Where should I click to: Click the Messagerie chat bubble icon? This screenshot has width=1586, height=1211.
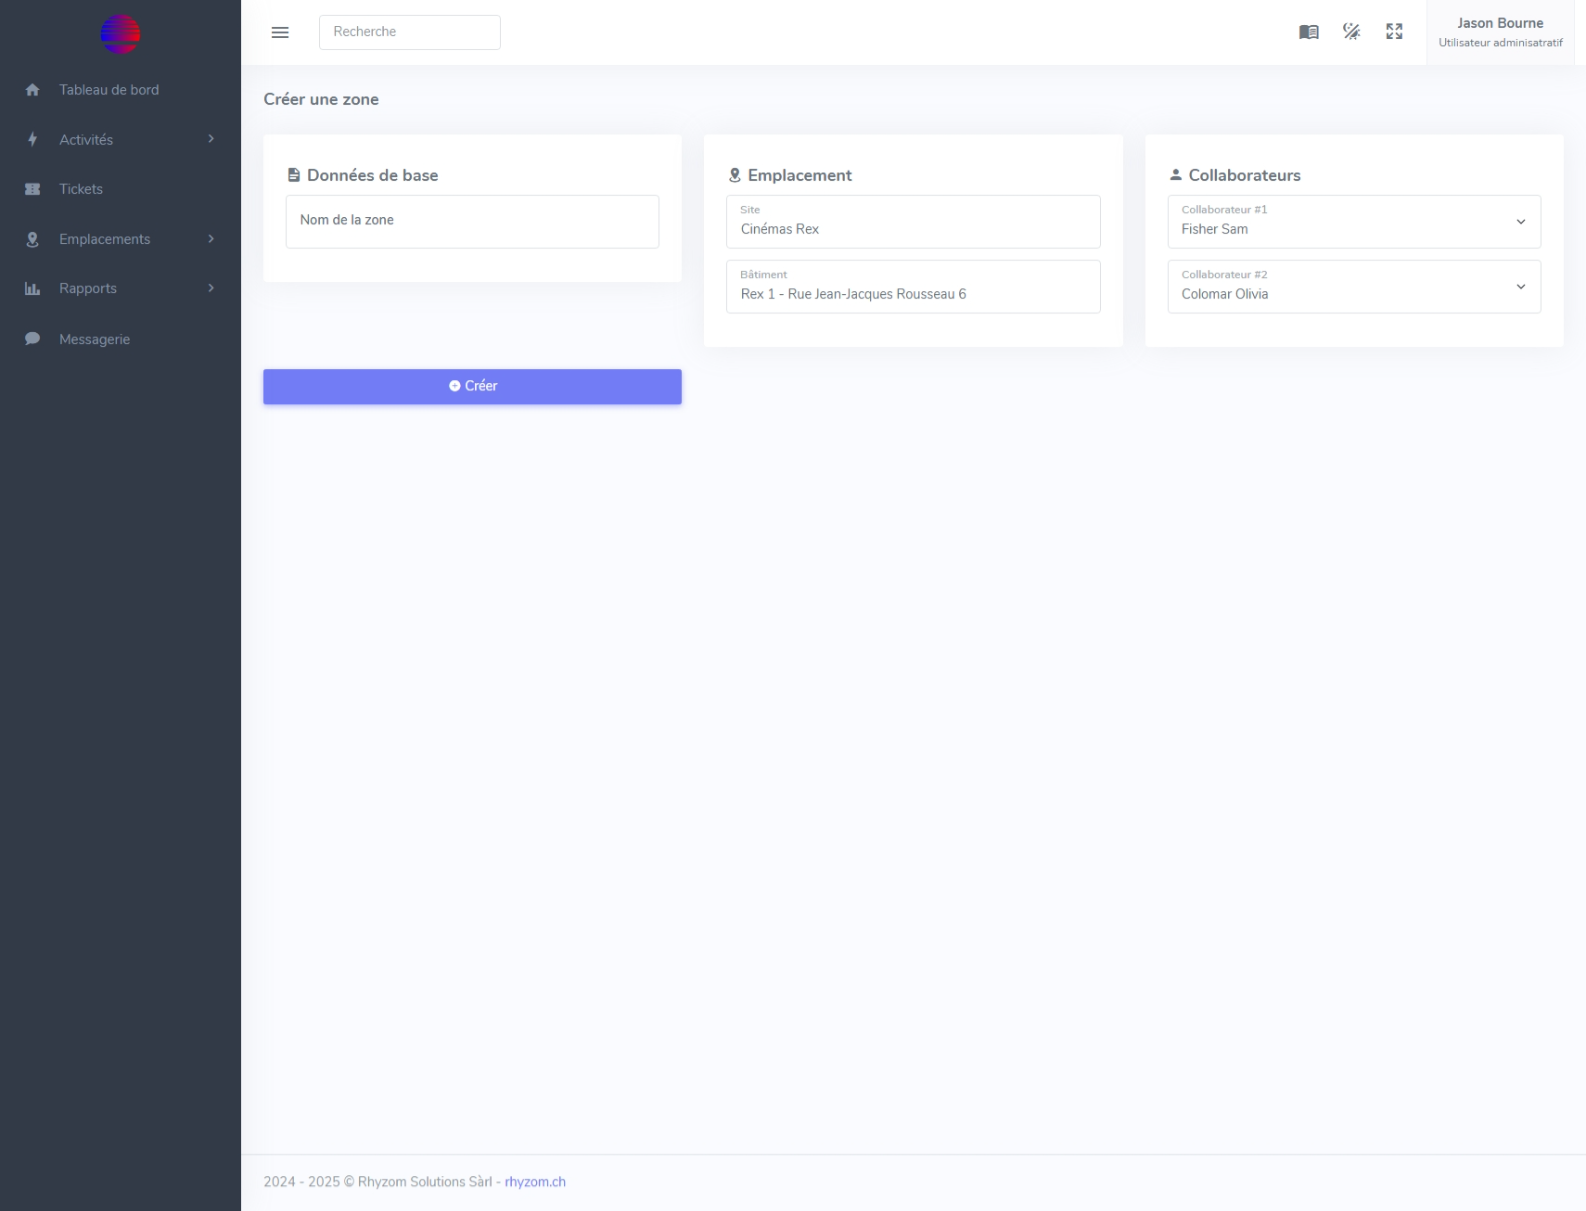click(x=32, y=339)
